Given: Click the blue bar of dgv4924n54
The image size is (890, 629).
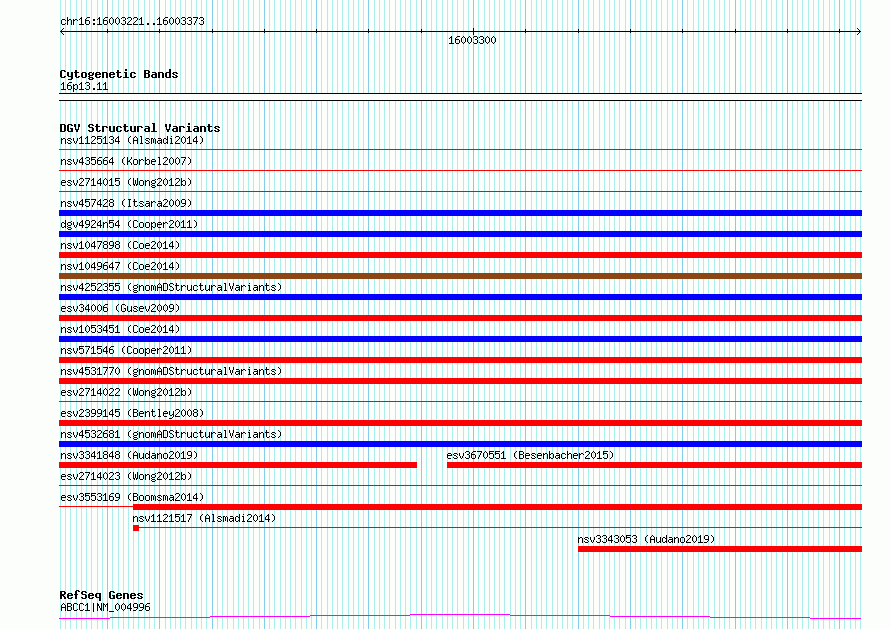Looking at the screenshot, I should pyautogui.click(x=460, y=234).
